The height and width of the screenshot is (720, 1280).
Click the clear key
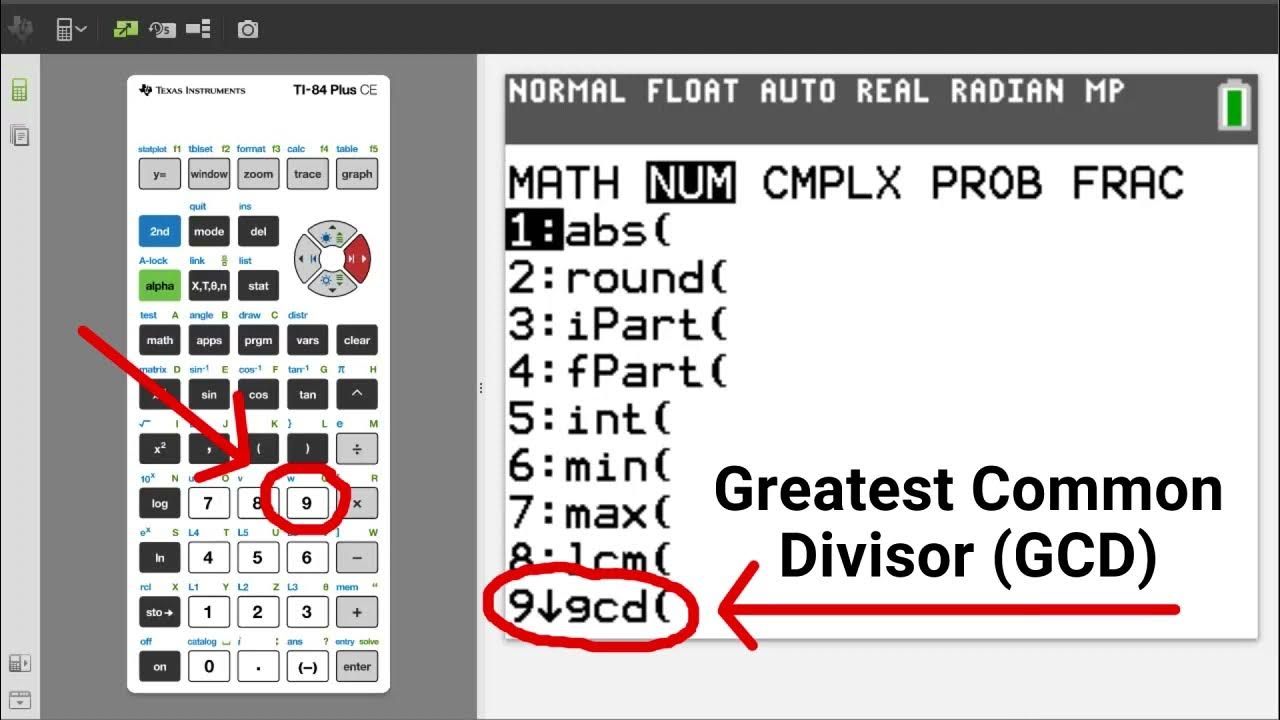357,340
